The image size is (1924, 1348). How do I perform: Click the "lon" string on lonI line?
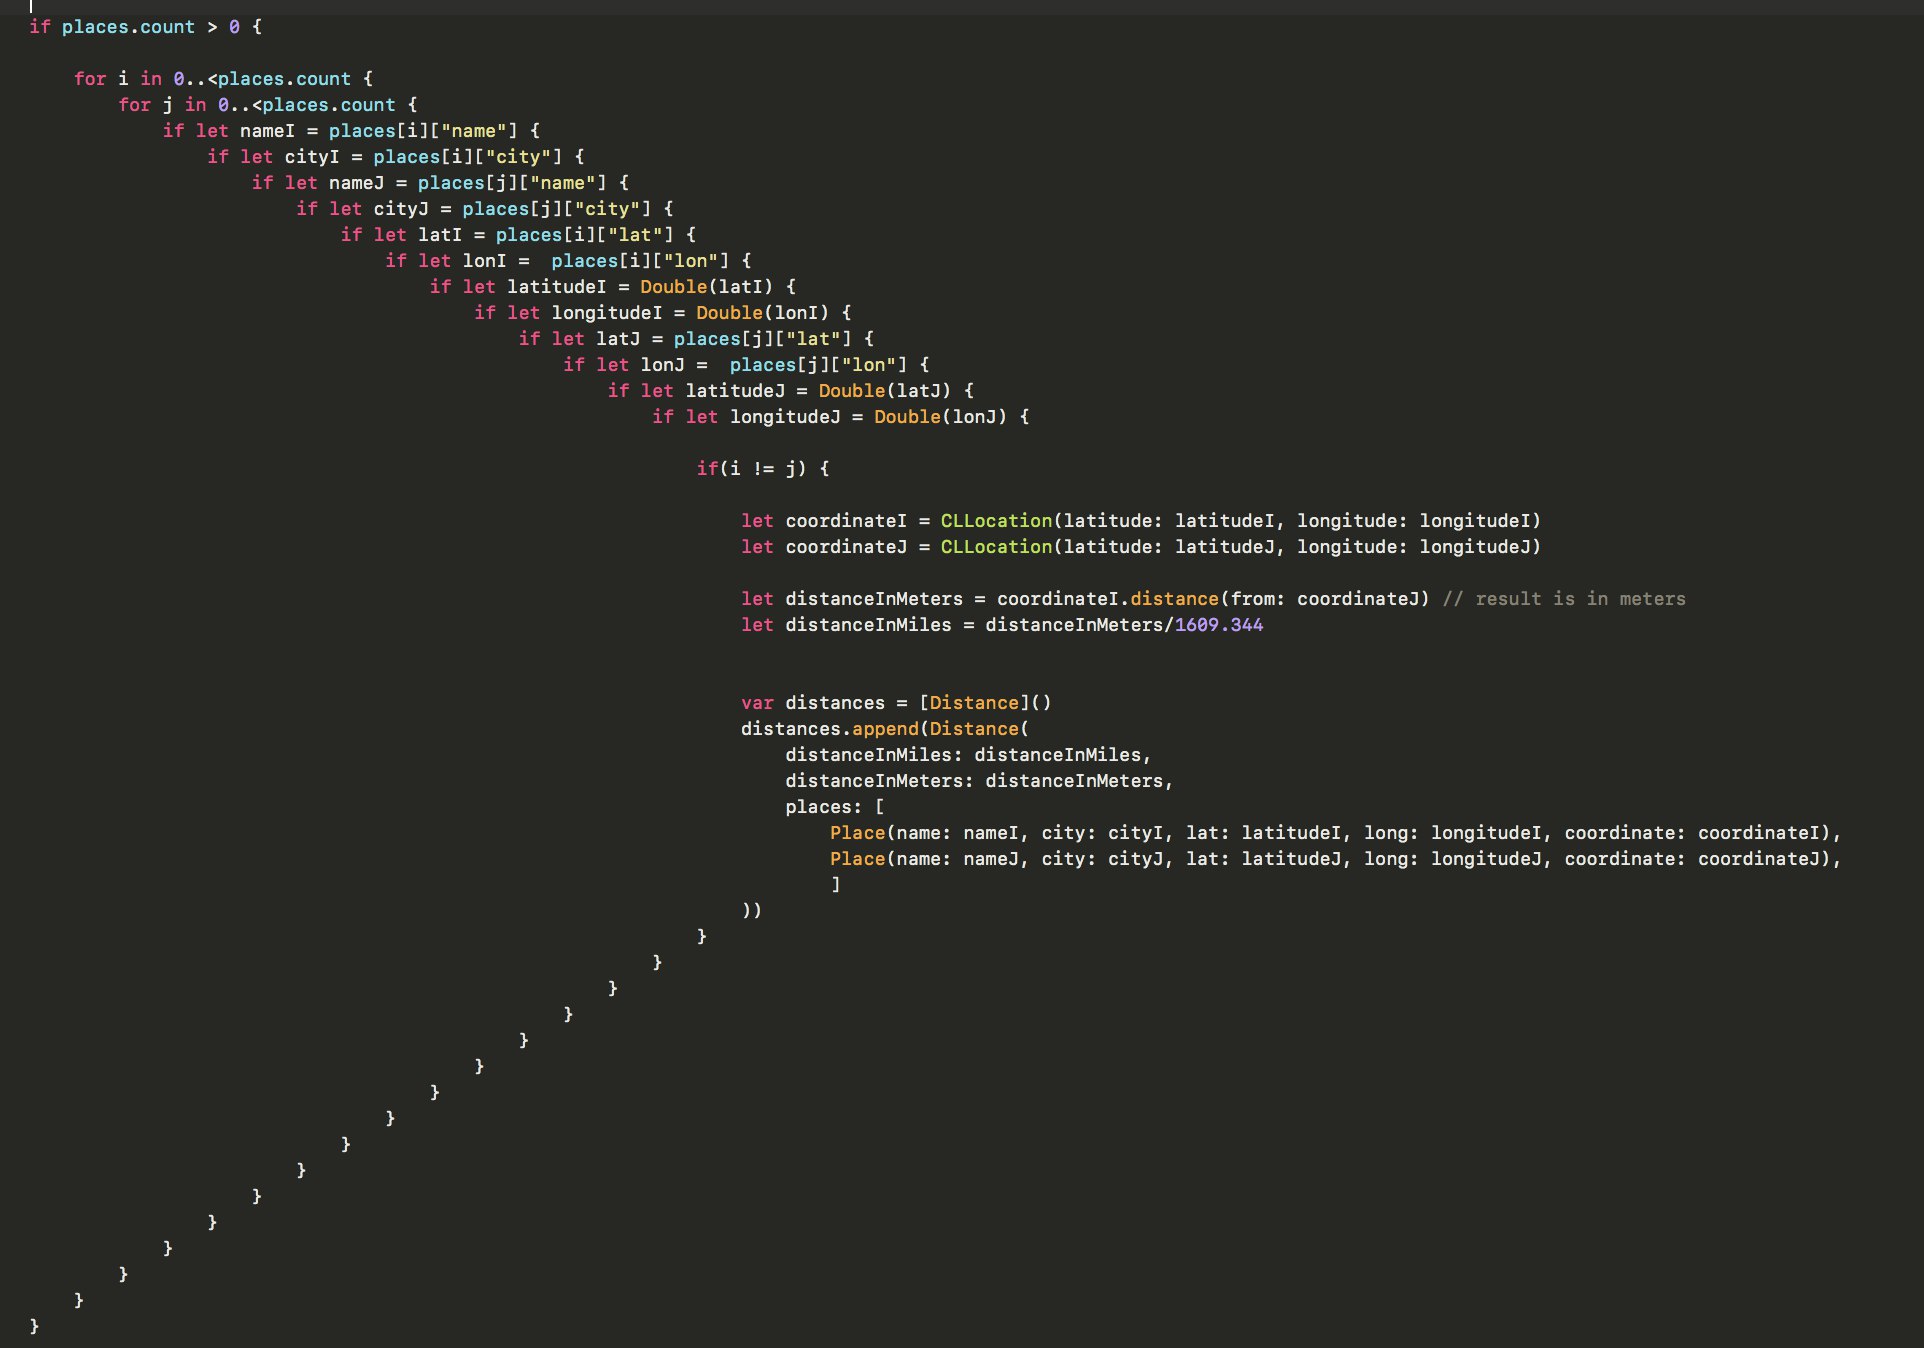(690, 261)
